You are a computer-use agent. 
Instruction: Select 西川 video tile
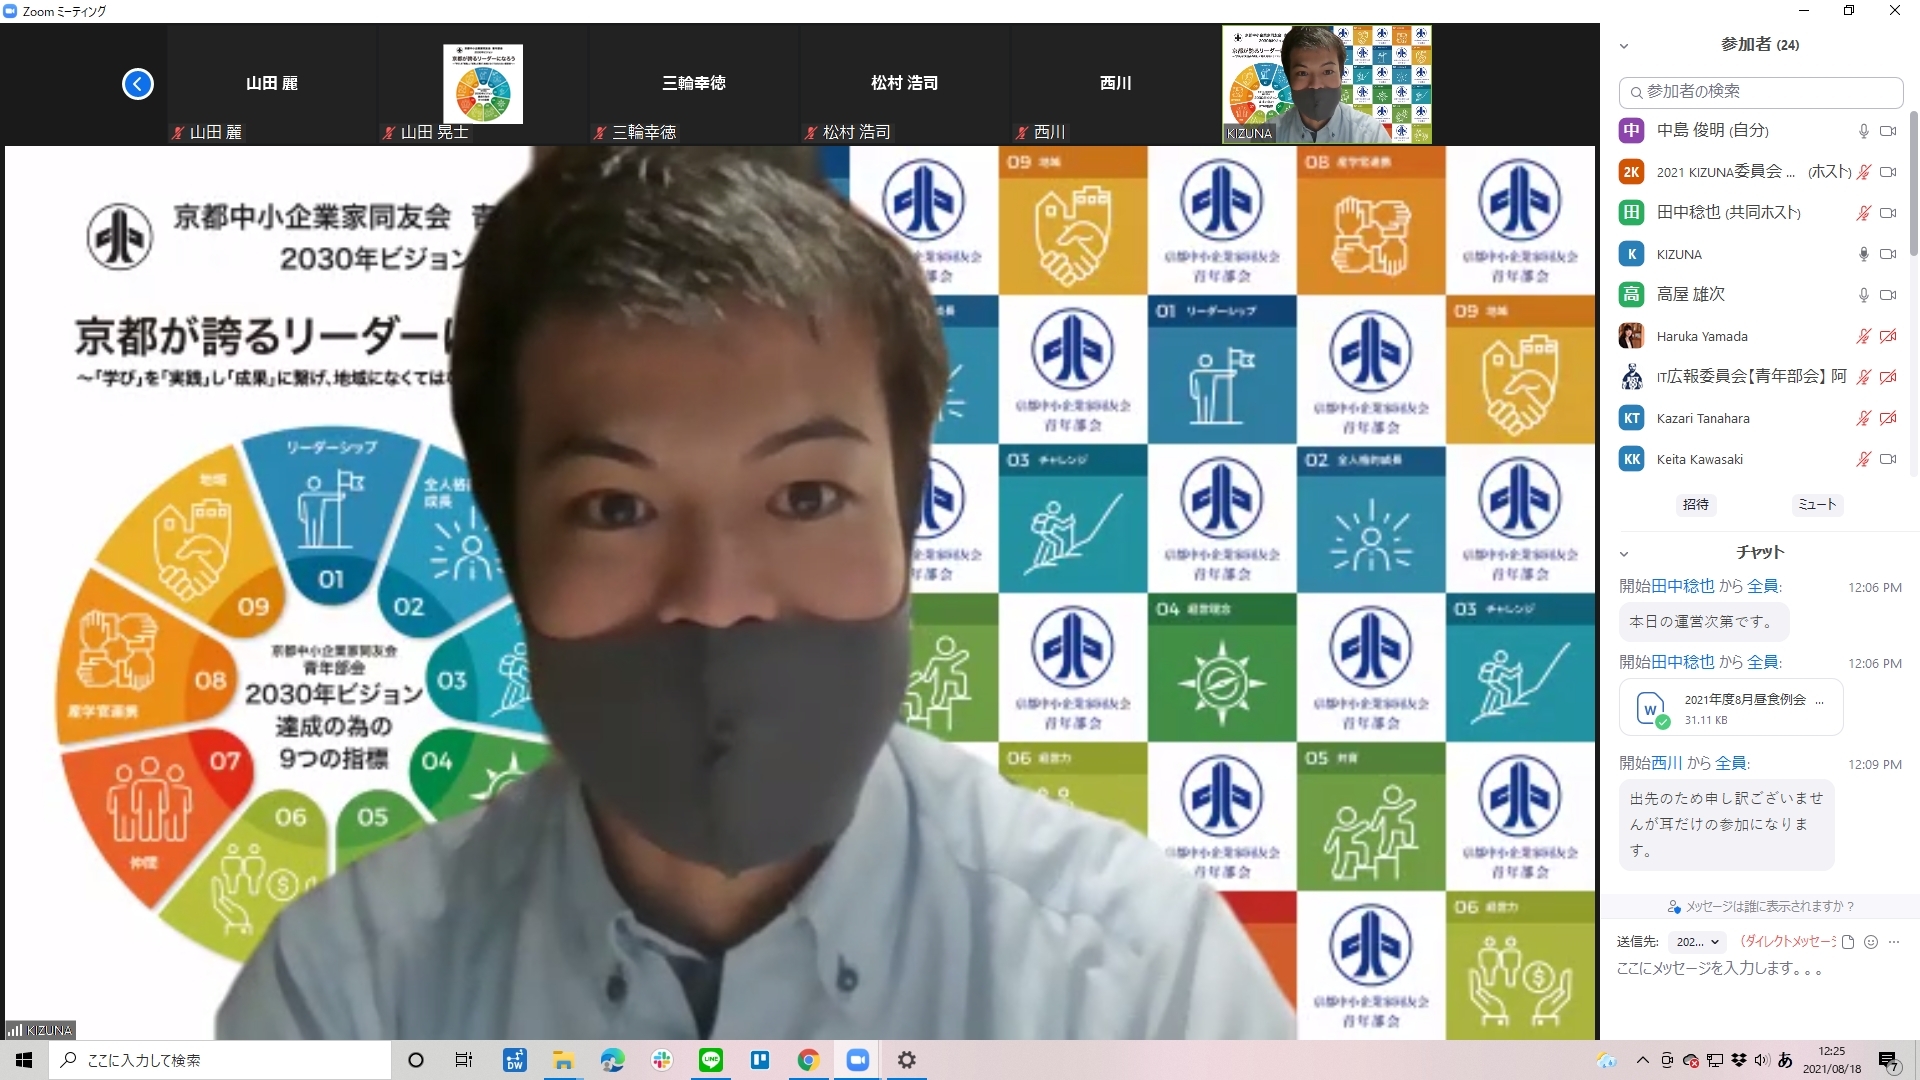pyautogui.click(x=1116, y=84)
